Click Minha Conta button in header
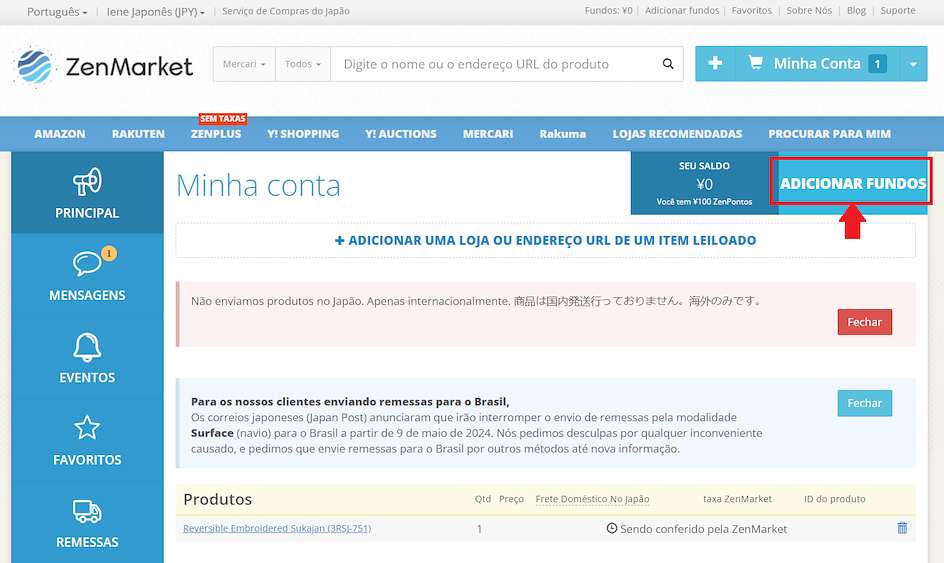 pos(817,64)
